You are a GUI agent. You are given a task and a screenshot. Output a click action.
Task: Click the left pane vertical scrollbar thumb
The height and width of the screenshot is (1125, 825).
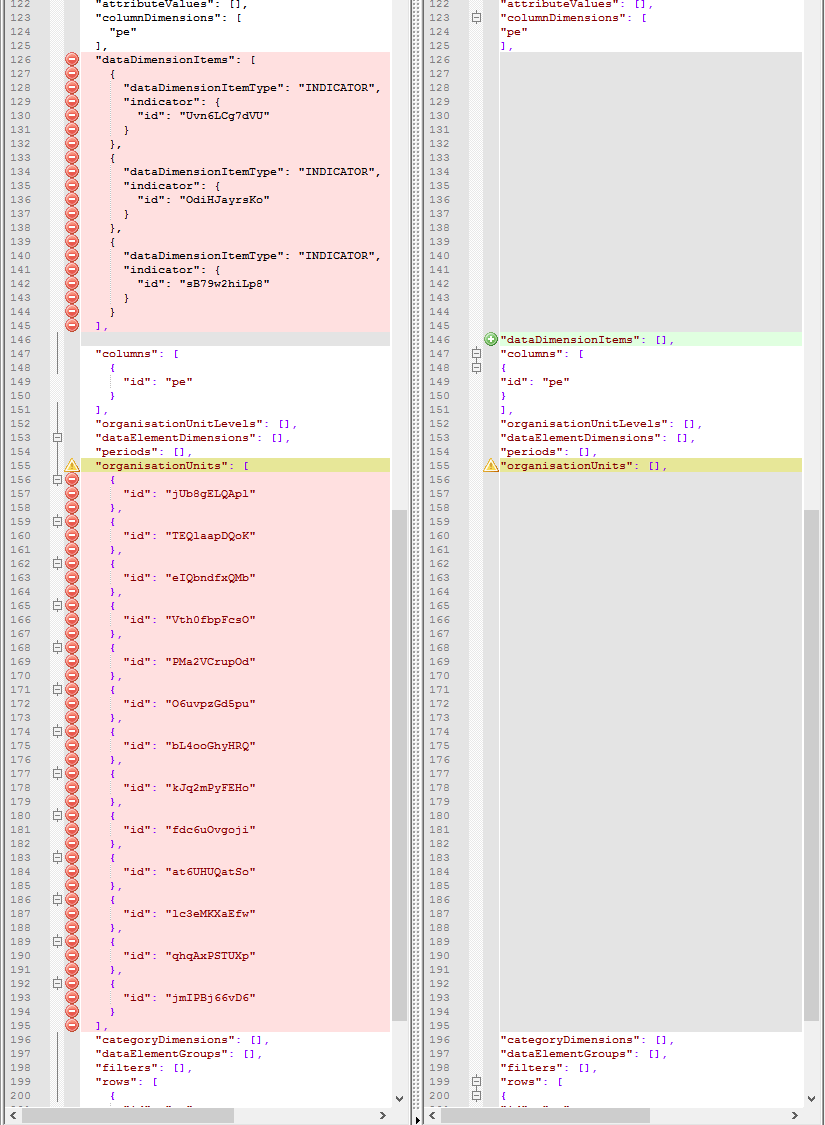399,760
